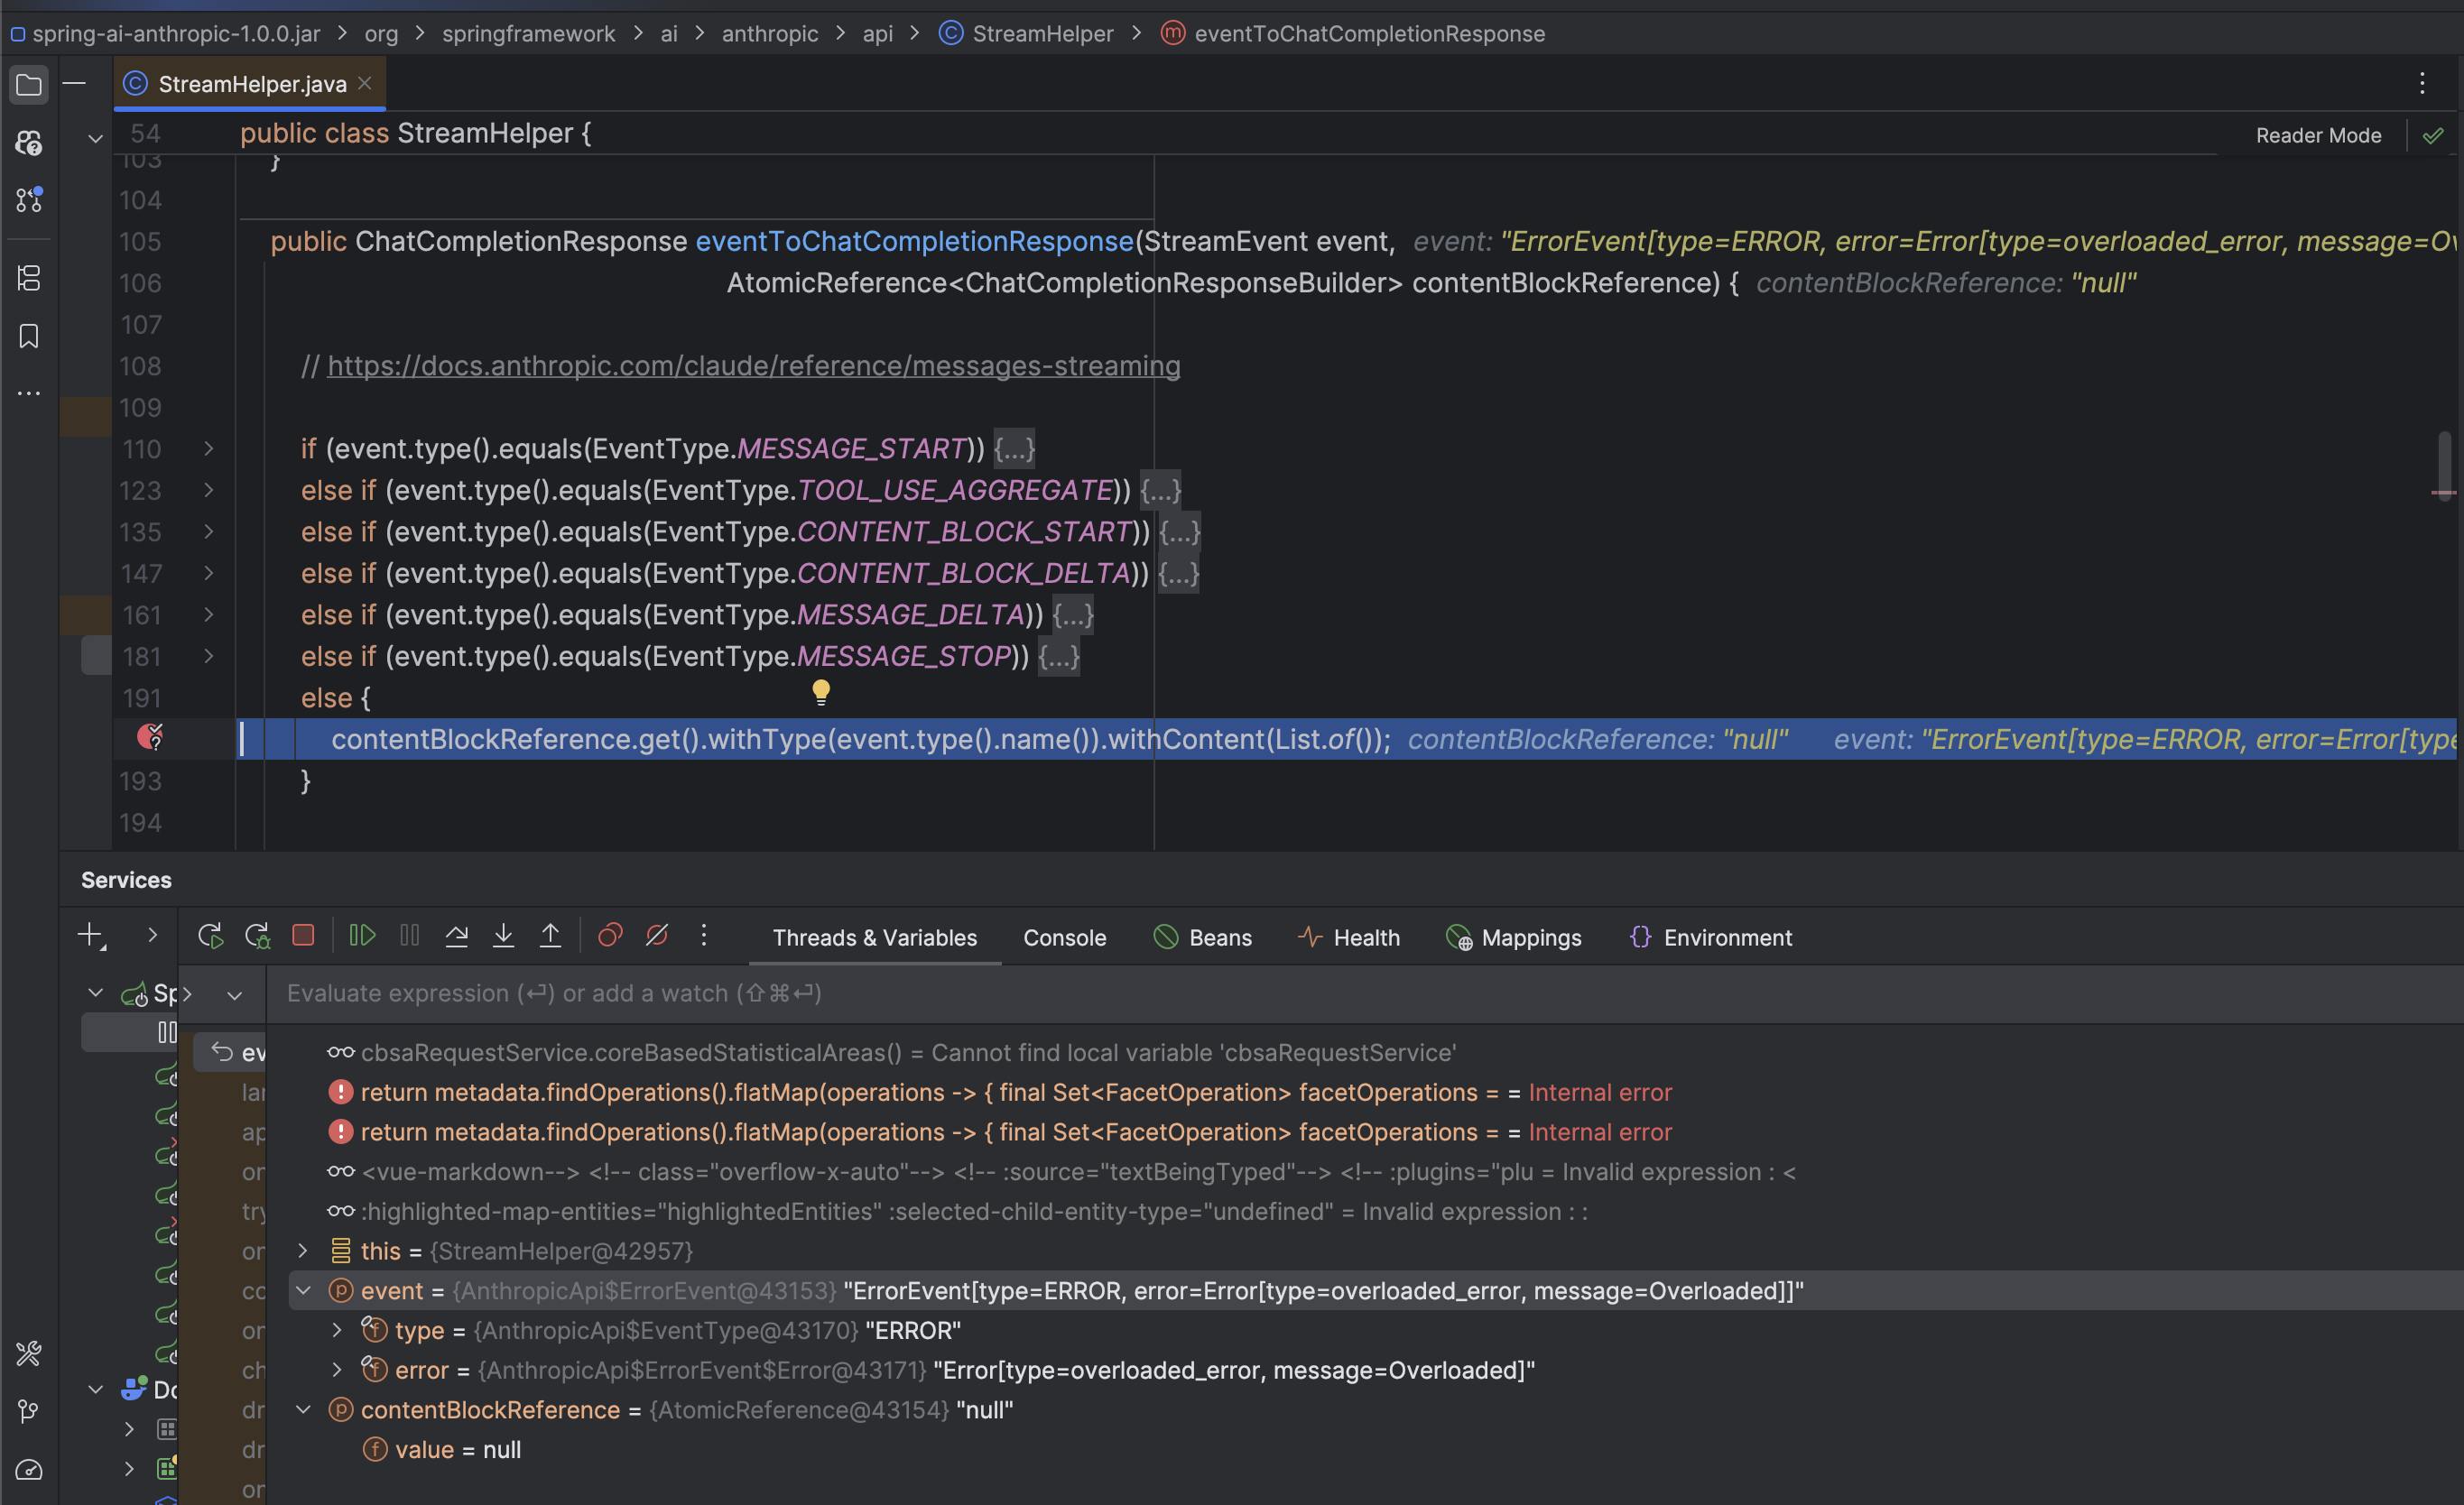Unfold the TOOL_USE_AGGREGATE block
Screen dimensions: 2464x1505
[x=208, y=490]
